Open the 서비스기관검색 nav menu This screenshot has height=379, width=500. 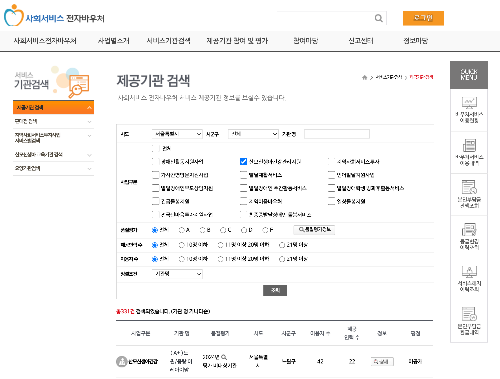click(168, 41)
